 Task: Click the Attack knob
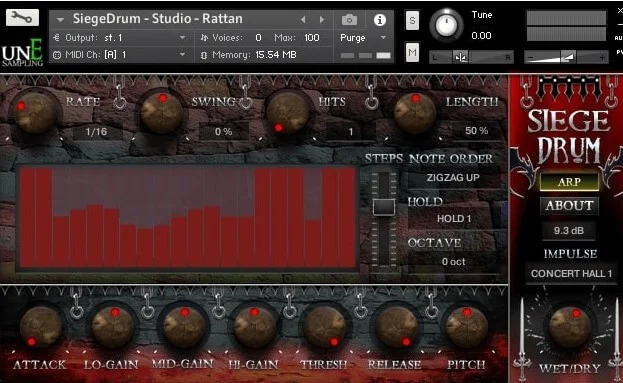coord(41,327)
